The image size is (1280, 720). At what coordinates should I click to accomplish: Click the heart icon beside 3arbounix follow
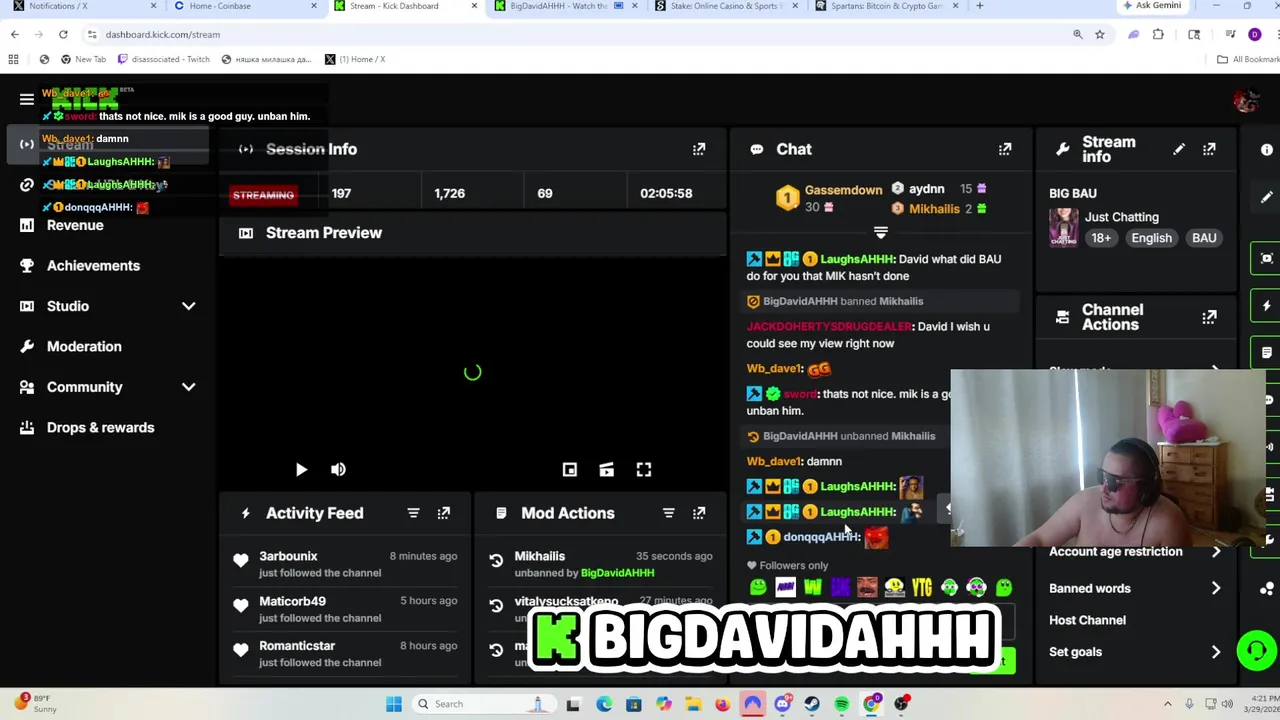click(240, 561)
